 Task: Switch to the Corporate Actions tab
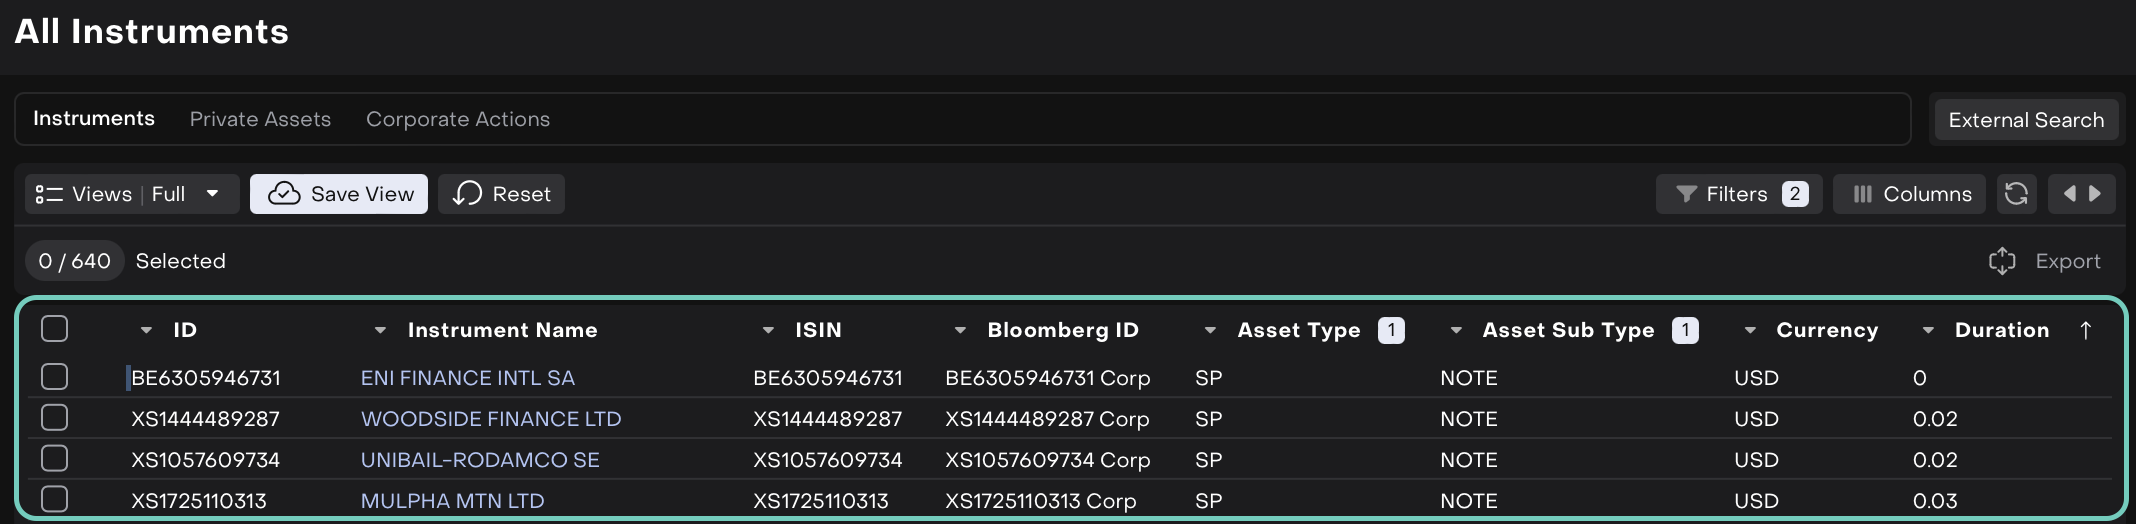[x=457, y=119]
